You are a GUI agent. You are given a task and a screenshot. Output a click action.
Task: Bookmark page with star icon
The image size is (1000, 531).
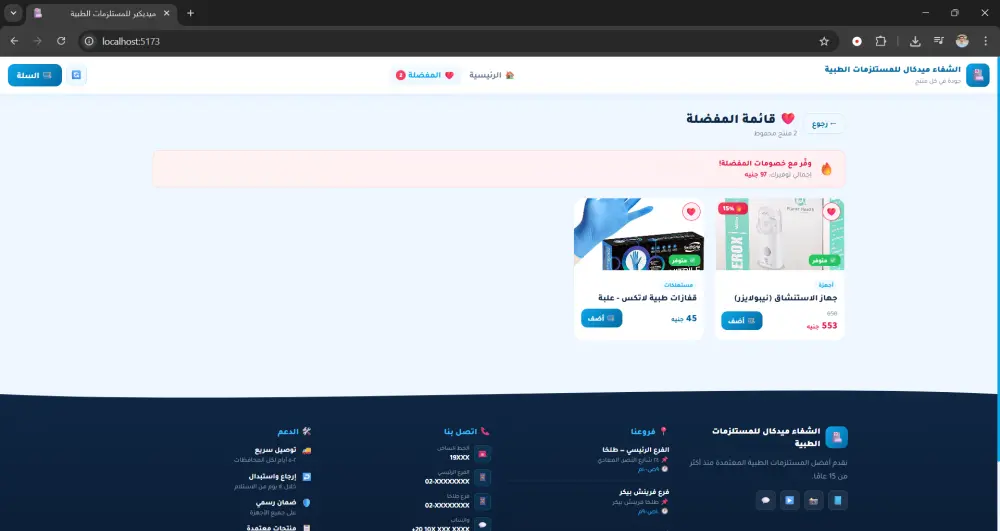point(824,41)
